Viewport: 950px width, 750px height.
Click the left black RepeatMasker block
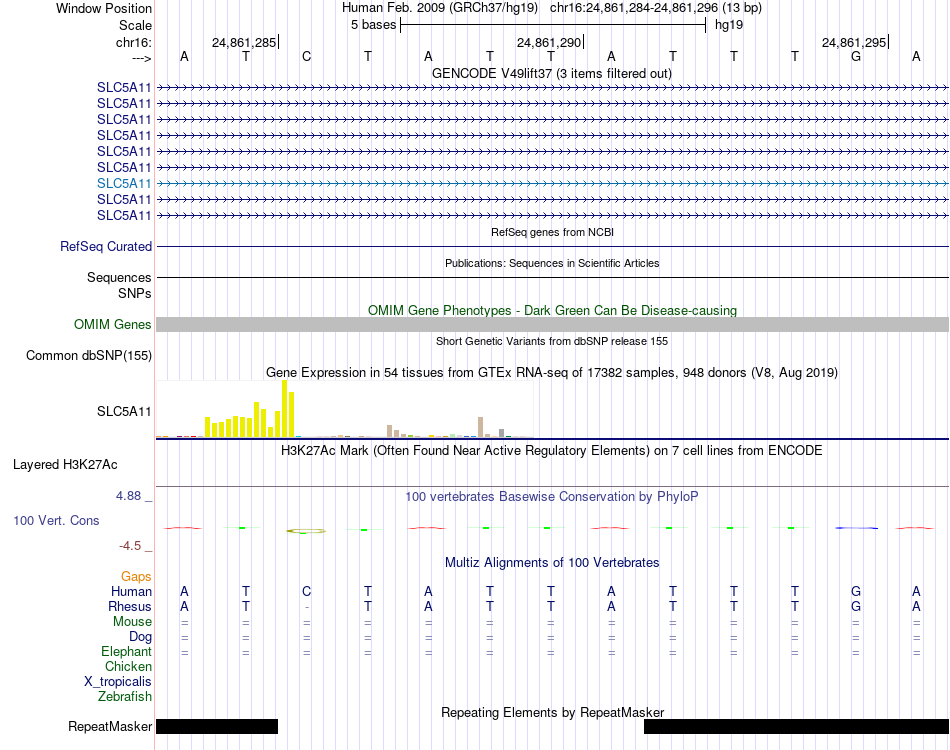tap(217, 726)
